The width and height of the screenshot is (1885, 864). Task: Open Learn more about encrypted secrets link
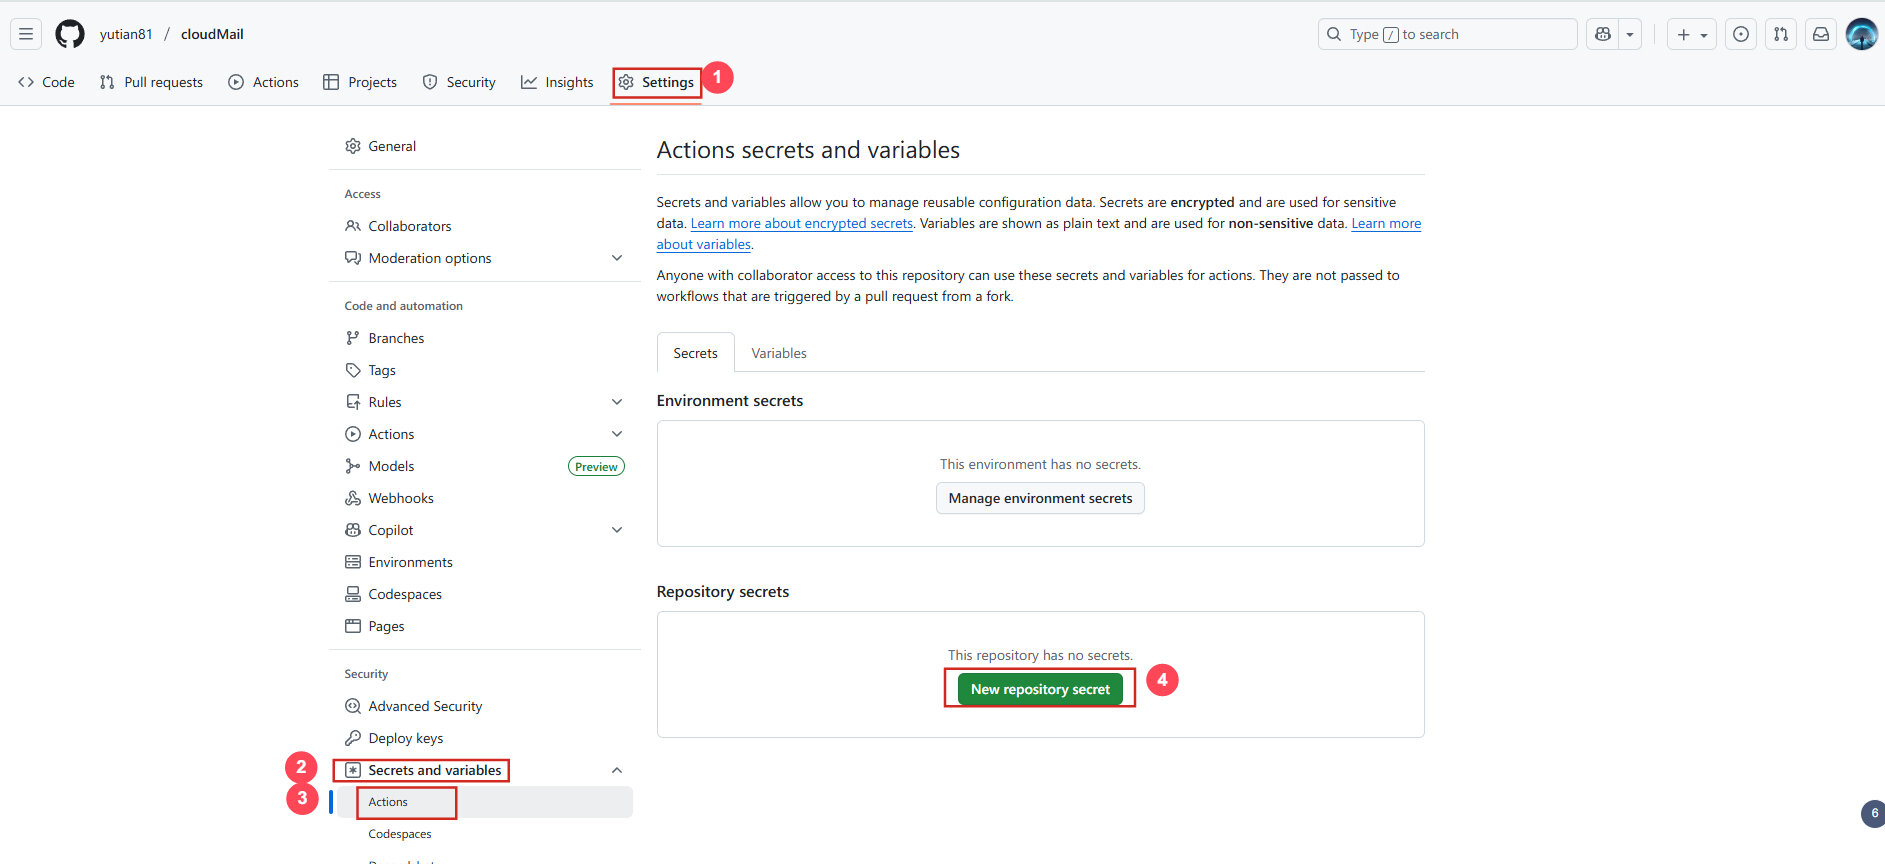click(801, 223)
